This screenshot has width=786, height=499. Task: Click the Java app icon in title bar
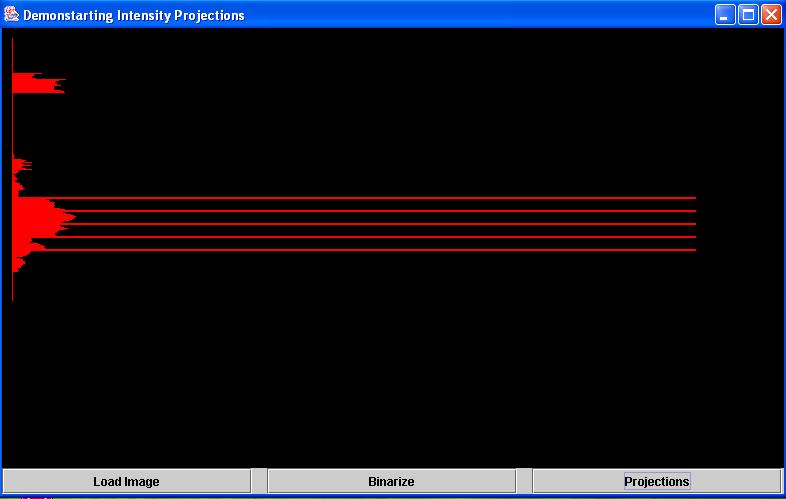click(x=11, y=15)
